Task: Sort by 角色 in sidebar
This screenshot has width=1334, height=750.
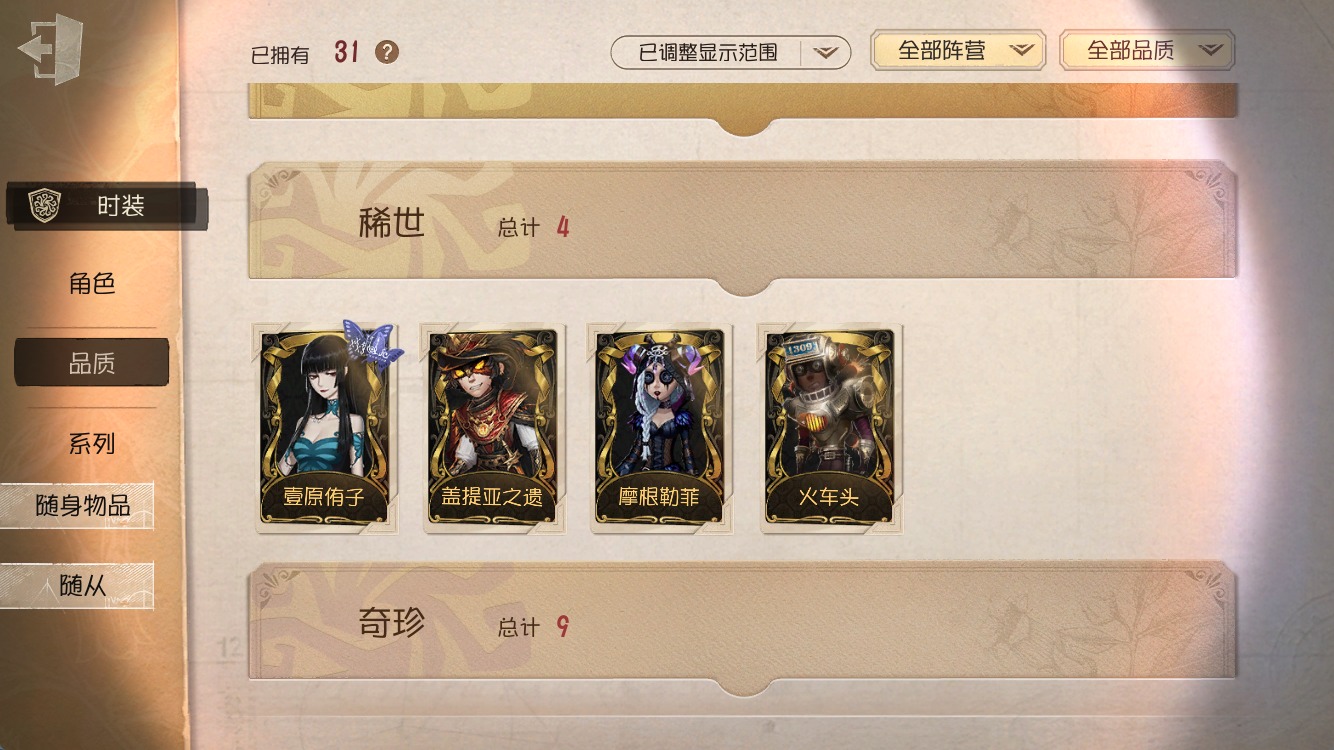Action: pos(92,284)
